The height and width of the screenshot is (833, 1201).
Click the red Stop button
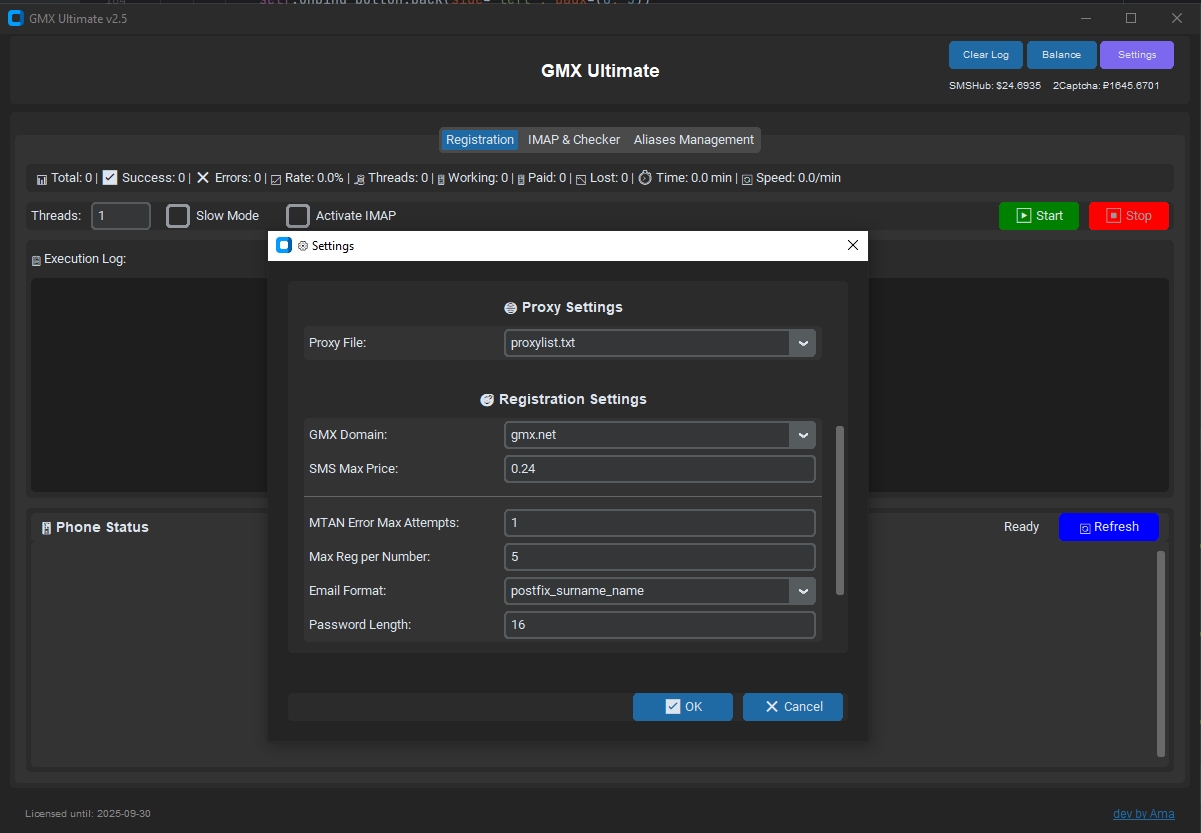point(1129,216)
